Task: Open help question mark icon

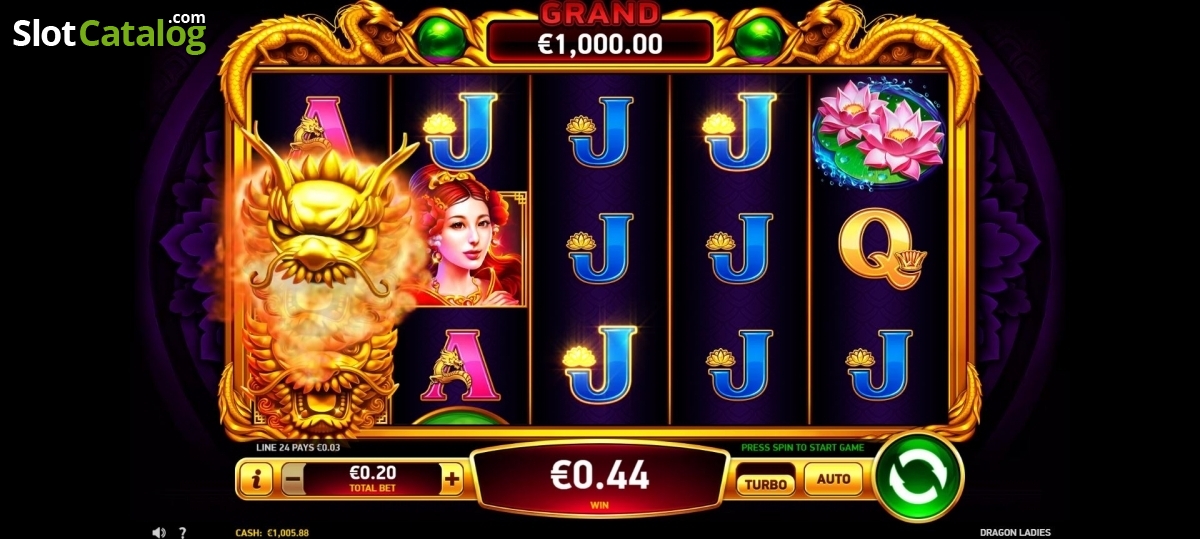Action: click(182, 532)
